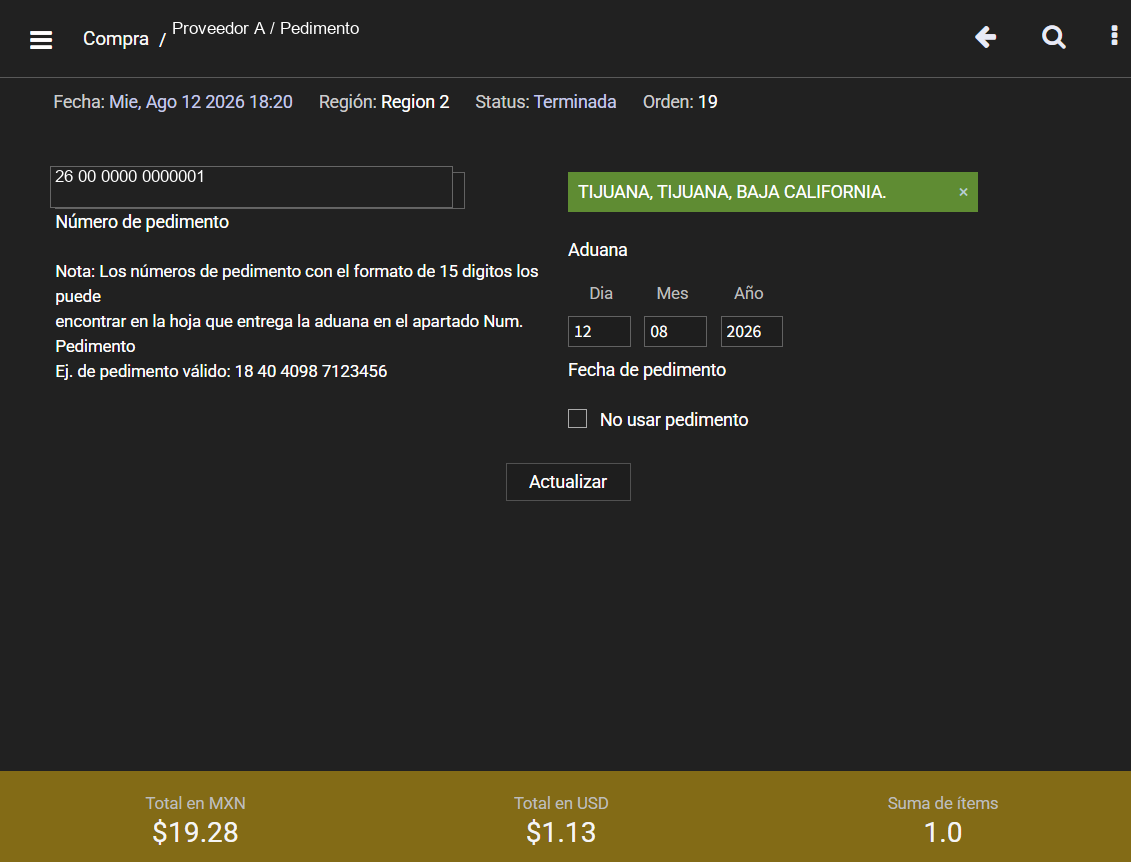Image resolution: width=1131 pixels, height=862 pixels.
Task: Click the example pedimento 18 40 4098 7123456 line
Action: pyautogui.click(x=221, y=371)
